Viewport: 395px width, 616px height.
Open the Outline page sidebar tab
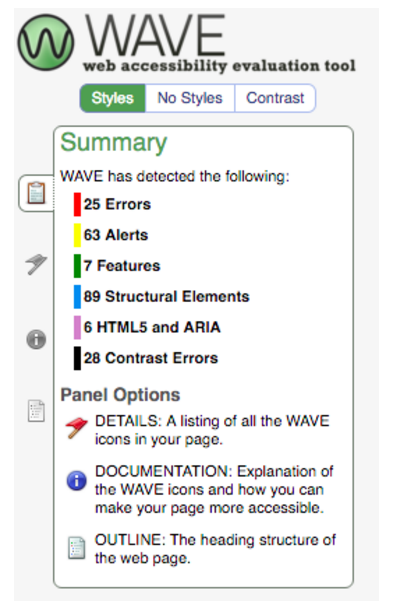[x=36, y=411]
